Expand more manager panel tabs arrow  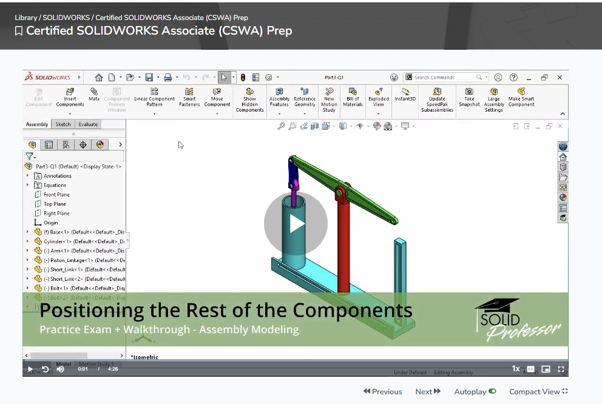120,144
